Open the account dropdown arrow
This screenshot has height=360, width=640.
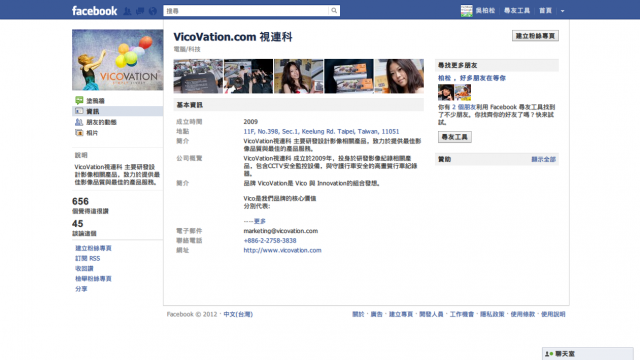point(562,11)
